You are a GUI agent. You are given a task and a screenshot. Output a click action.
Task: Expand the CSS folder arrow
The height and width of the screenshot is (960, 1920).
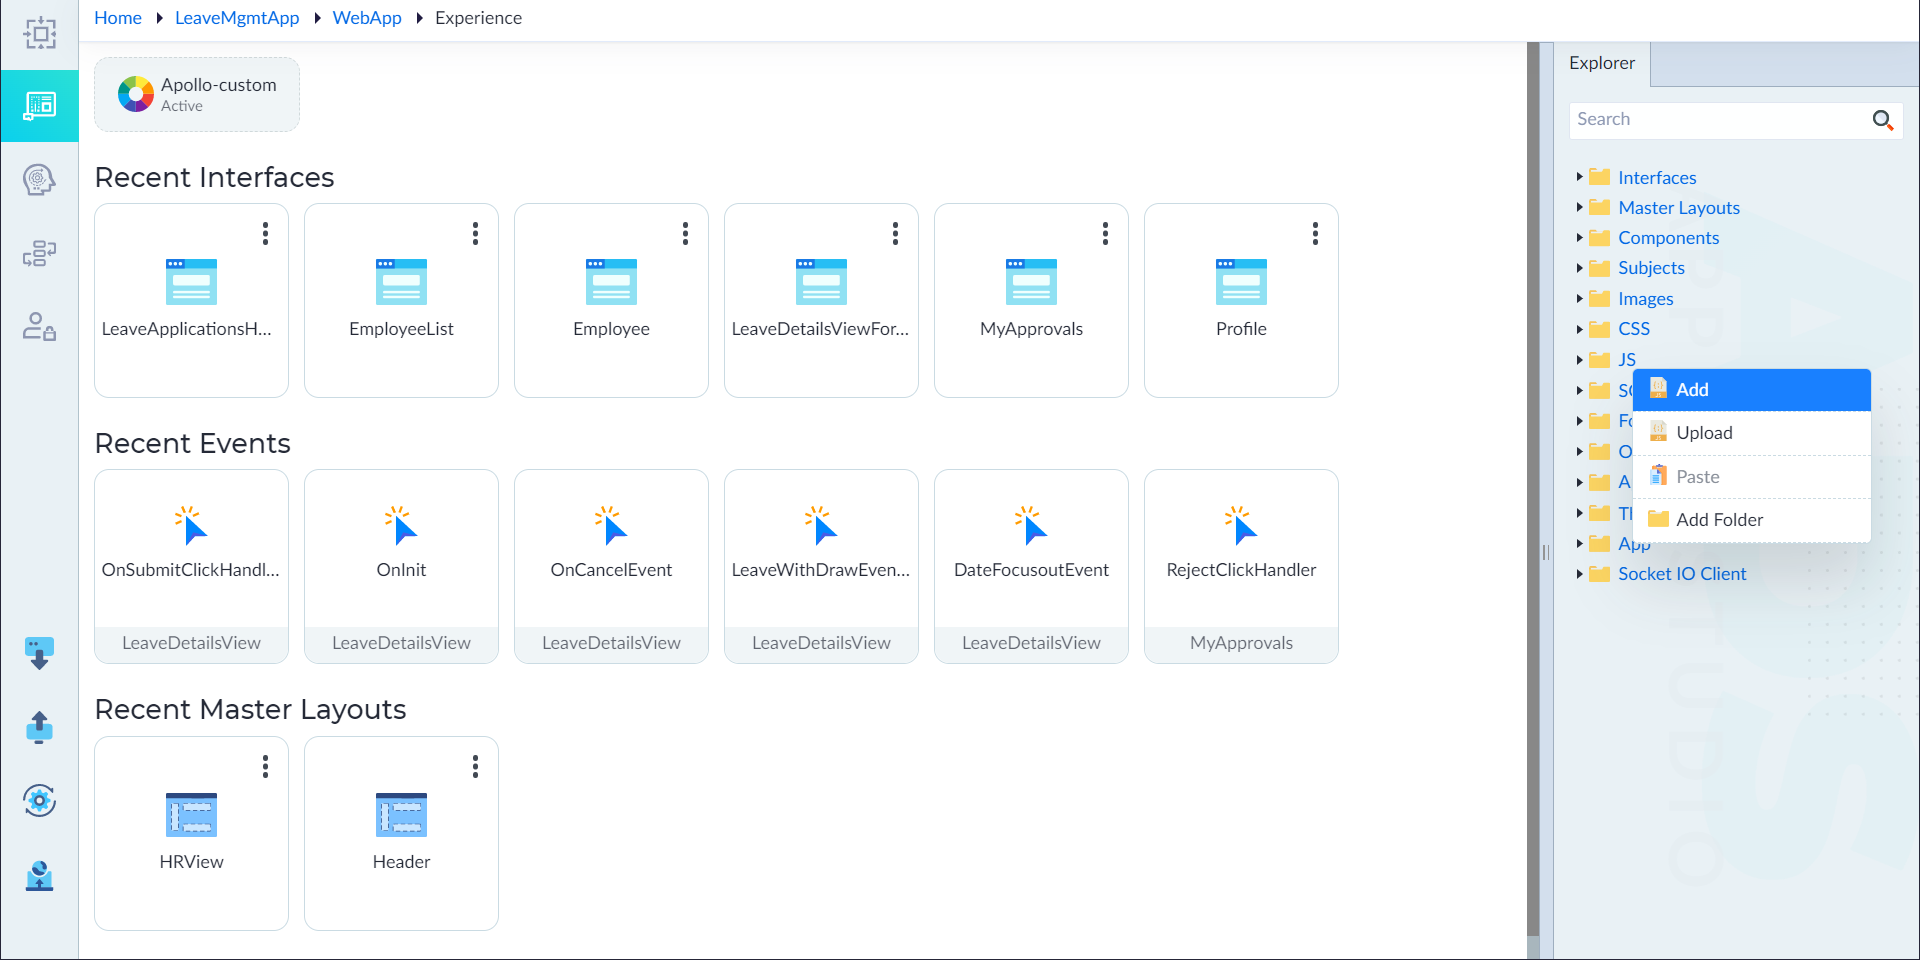[1579, 328]
